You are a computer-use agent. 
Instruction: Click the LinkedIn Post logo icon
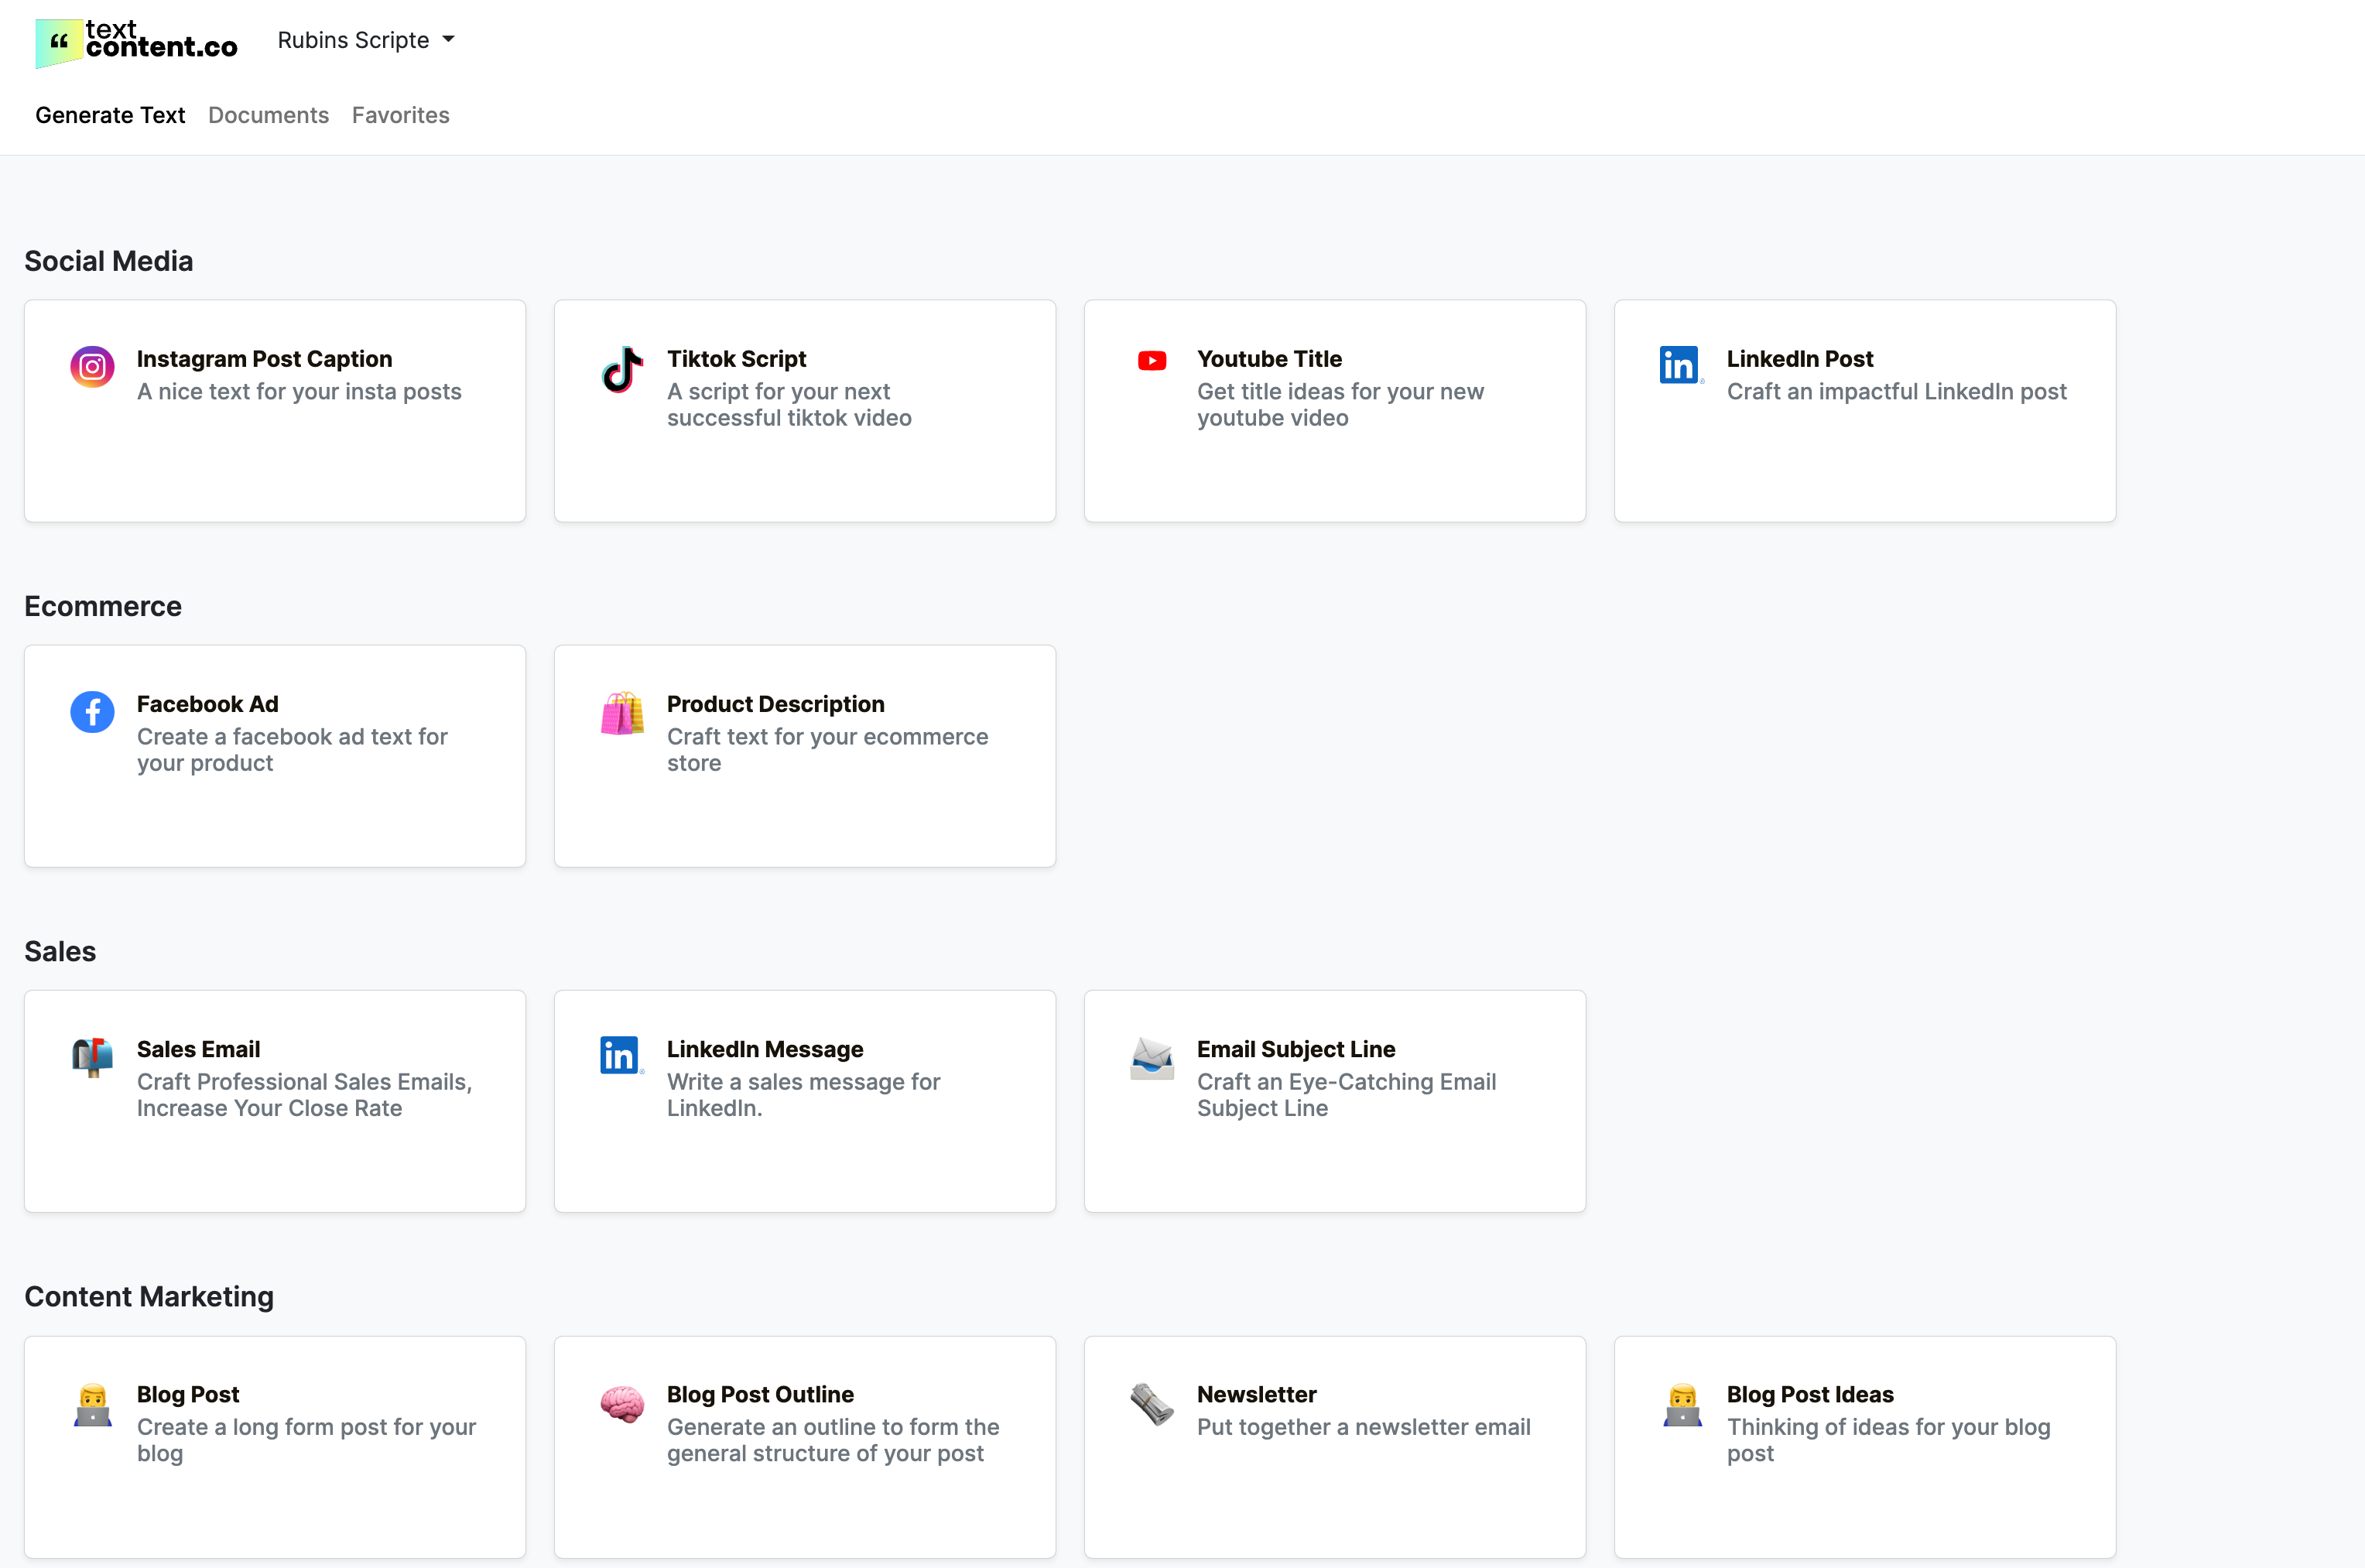point(1680,365)
